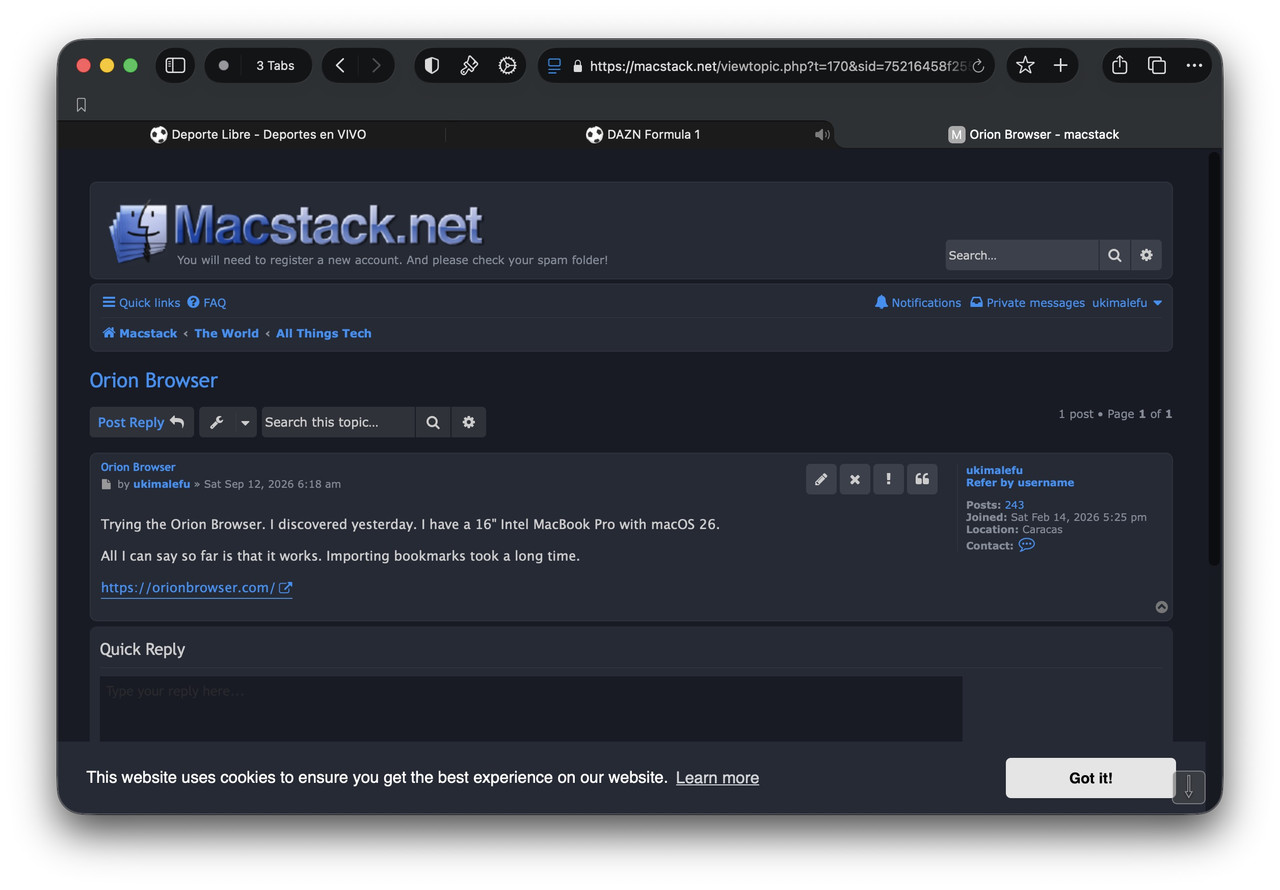Click the topic search magnifier button
Viewport: 1280px width, 890px height.
click(x=433, y=422)
